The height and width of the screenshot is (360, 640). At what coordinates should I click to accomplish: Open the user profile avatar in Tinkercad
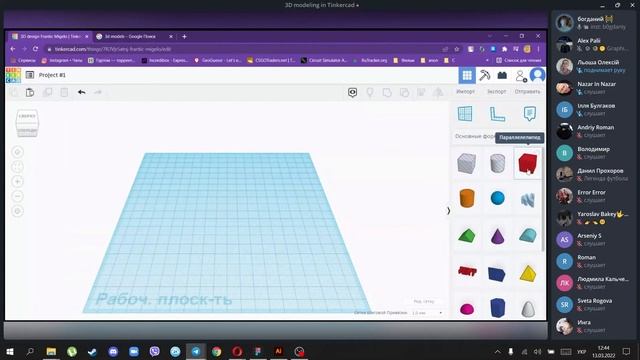(x=538, y=75)
